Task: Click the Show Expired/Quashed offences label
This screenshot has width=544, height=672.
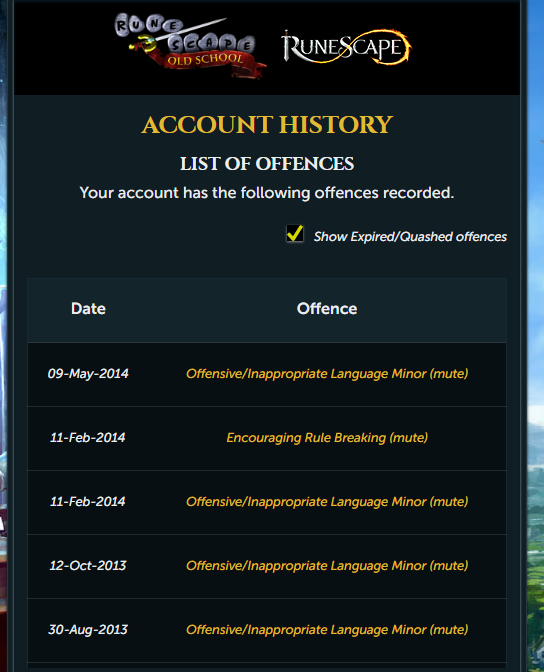Action: (410, 237)
